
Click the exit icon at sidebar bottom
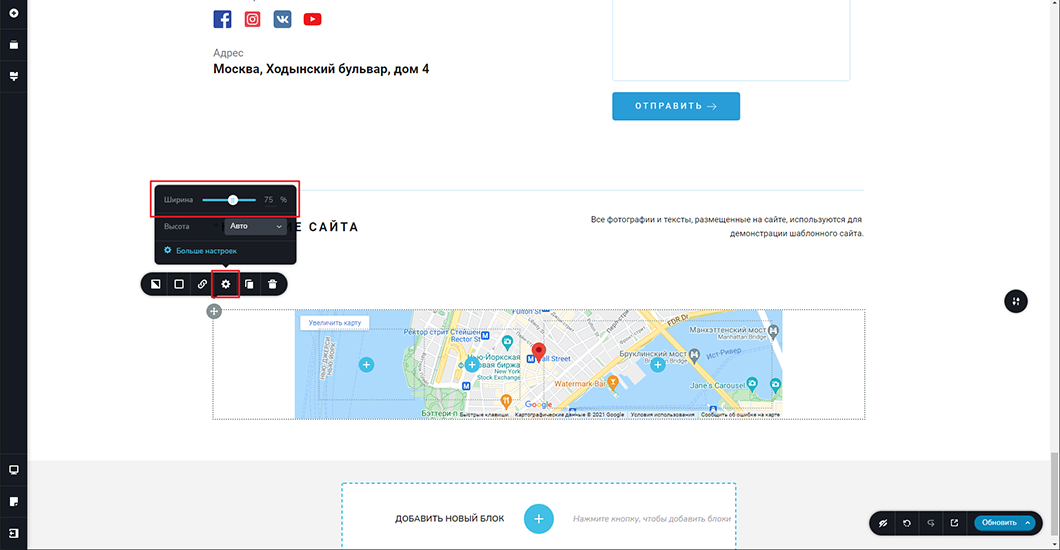pos(14,533)
